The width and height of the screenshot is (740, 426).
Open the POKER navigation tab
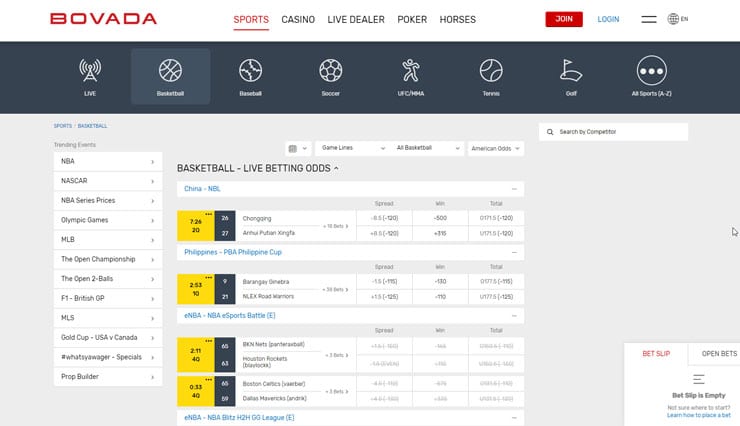[412, 20]
